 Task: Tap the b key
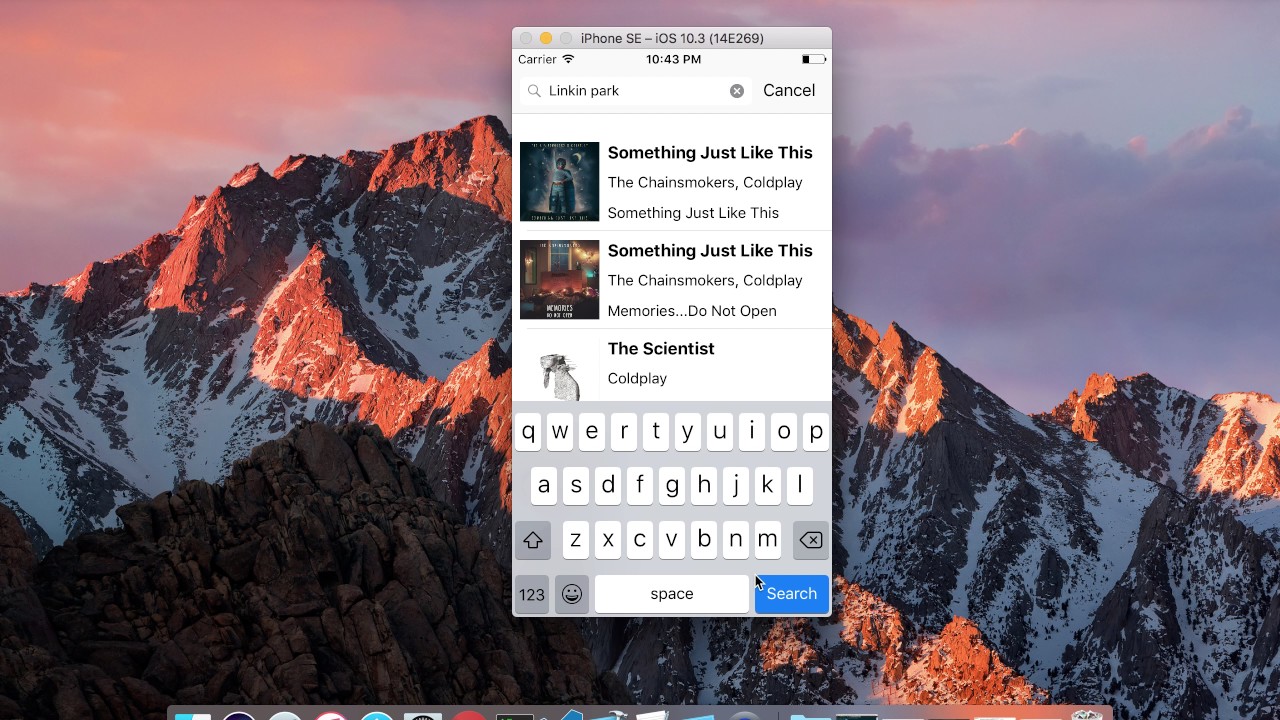point(704,540)
